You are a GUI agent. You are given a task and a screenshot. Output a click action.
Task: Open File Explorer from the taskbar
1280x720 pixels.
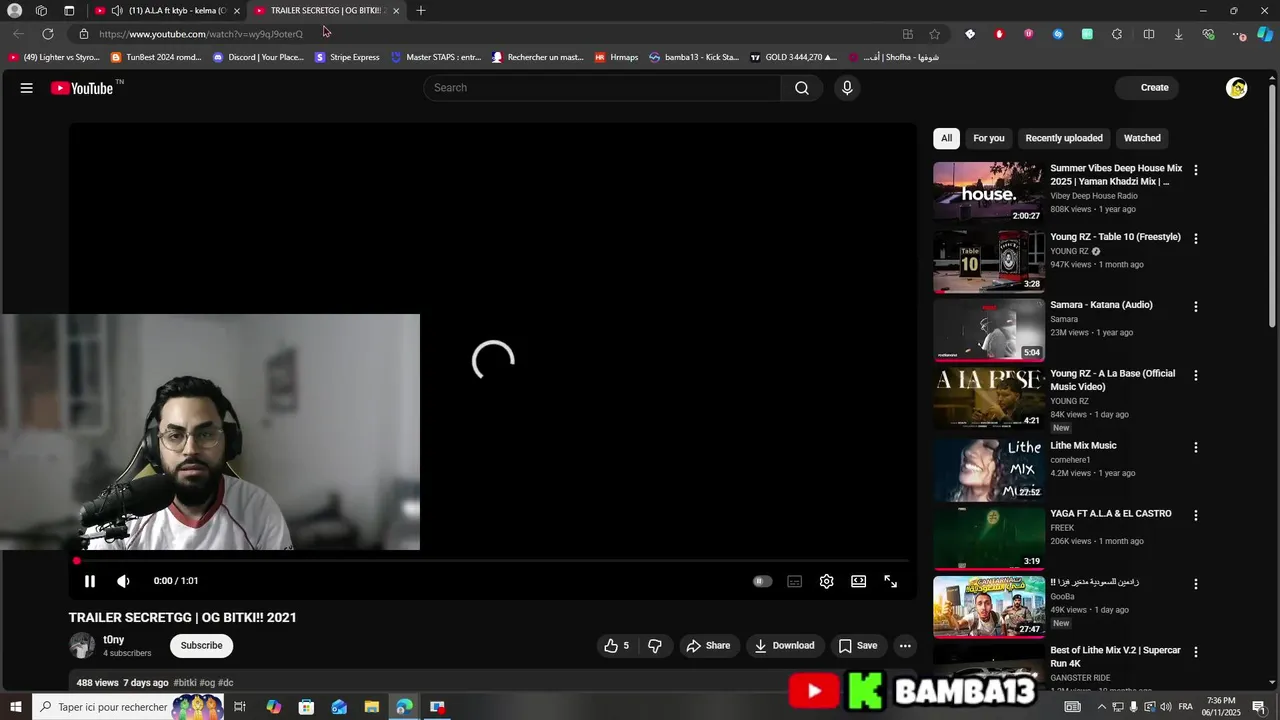coord(371,707)
